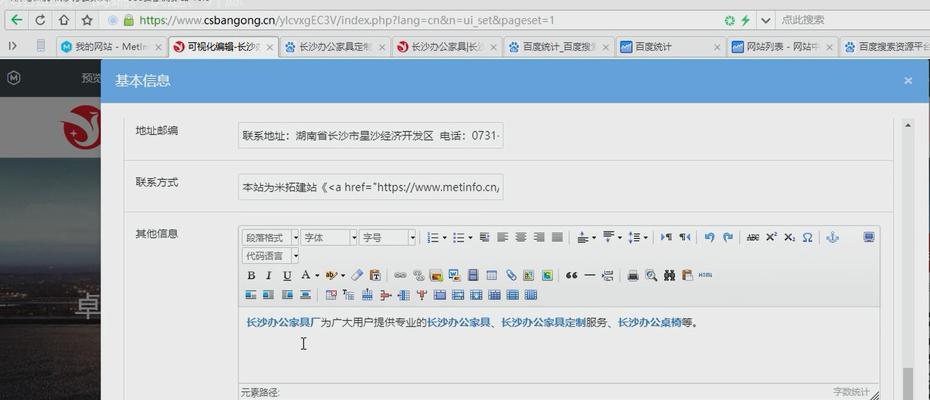930x400 pixels.
Task: Expand font color picker arrow
Action: pyautogui.click(x=317, y=275)
